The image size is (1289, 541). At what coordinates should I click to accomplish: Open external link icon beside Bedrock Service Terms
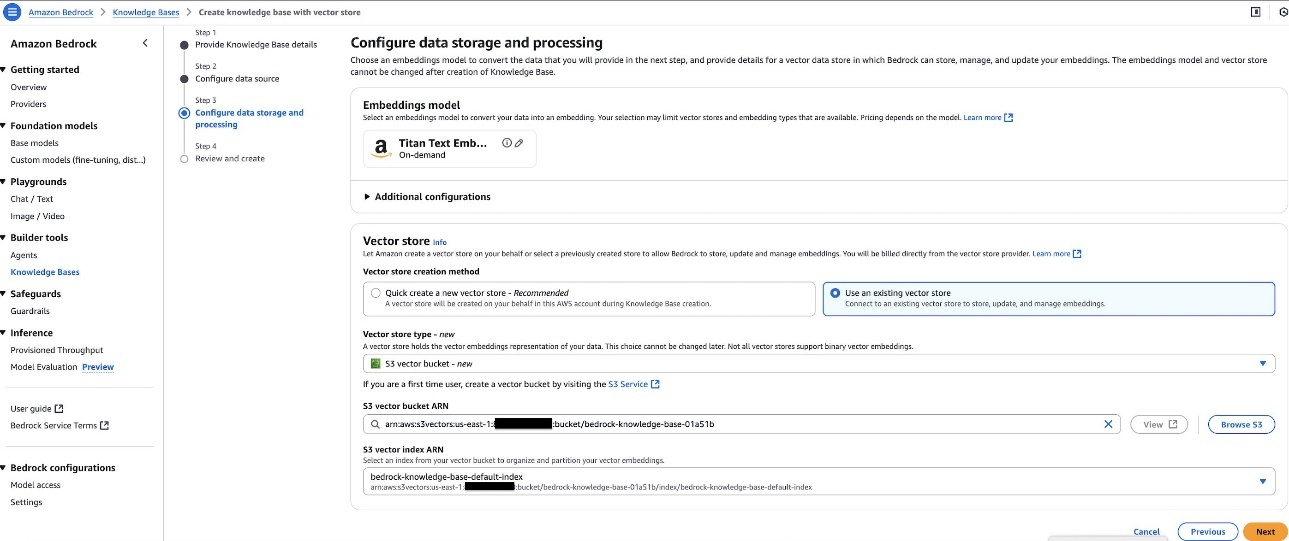point(105,425)
